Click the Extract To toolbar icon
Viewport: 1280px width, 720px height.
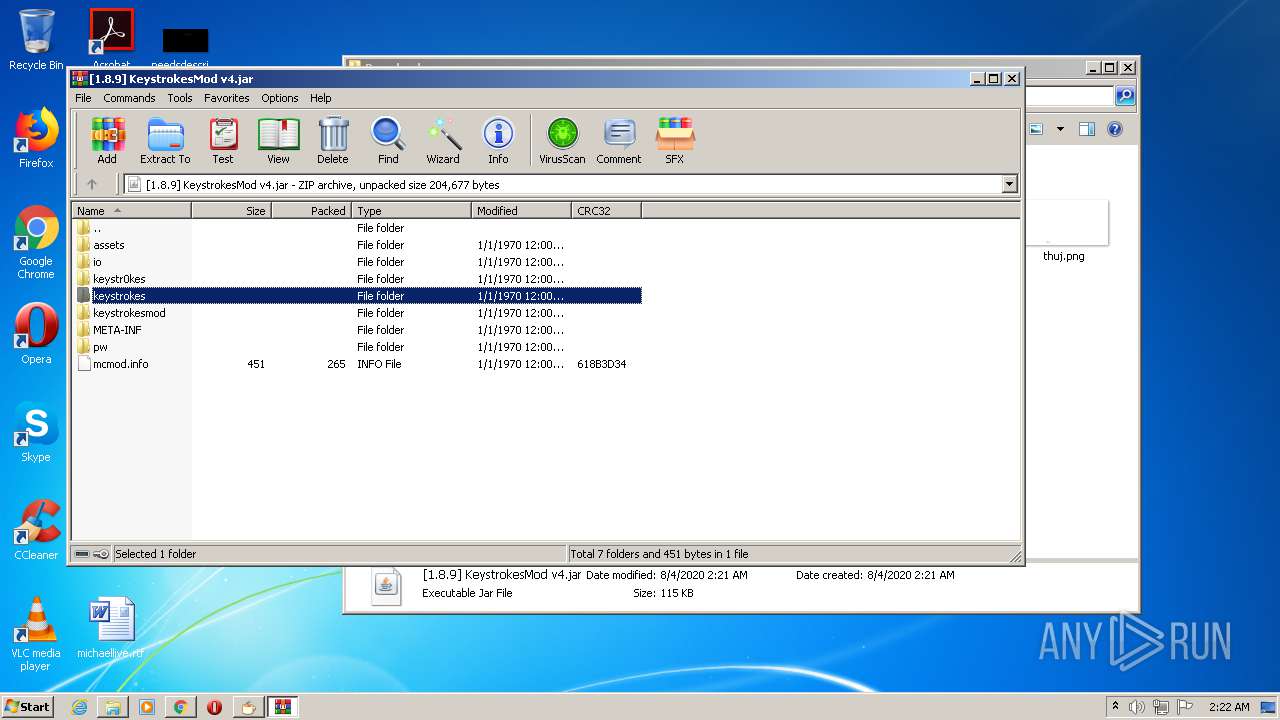coord(165,140)
